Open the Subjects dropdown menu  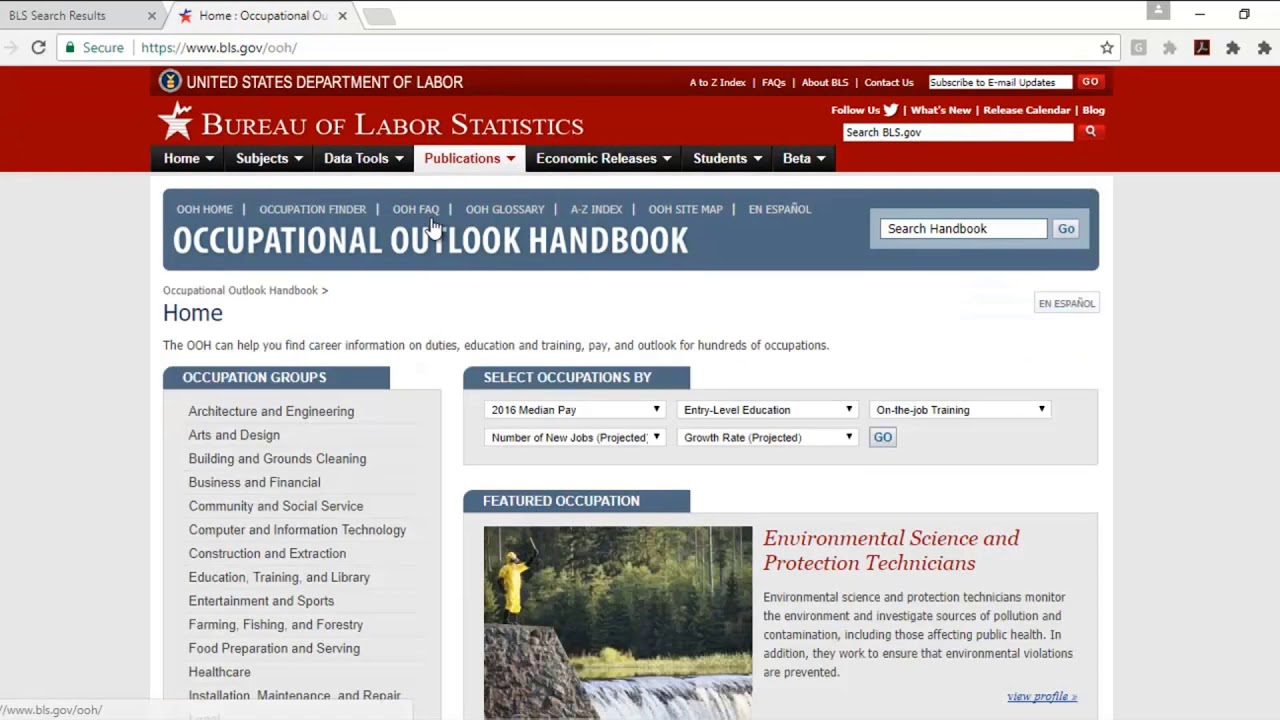click(269, 158)
